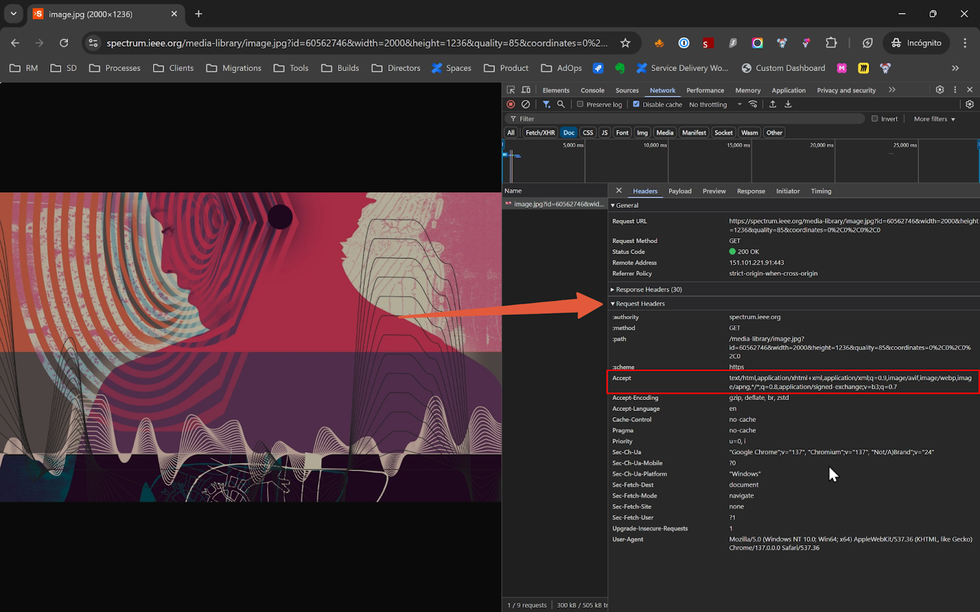The width and height of the screenshot is (980, 612).
Task: Show only Img network requests
Action: click(x=642, y=132)
